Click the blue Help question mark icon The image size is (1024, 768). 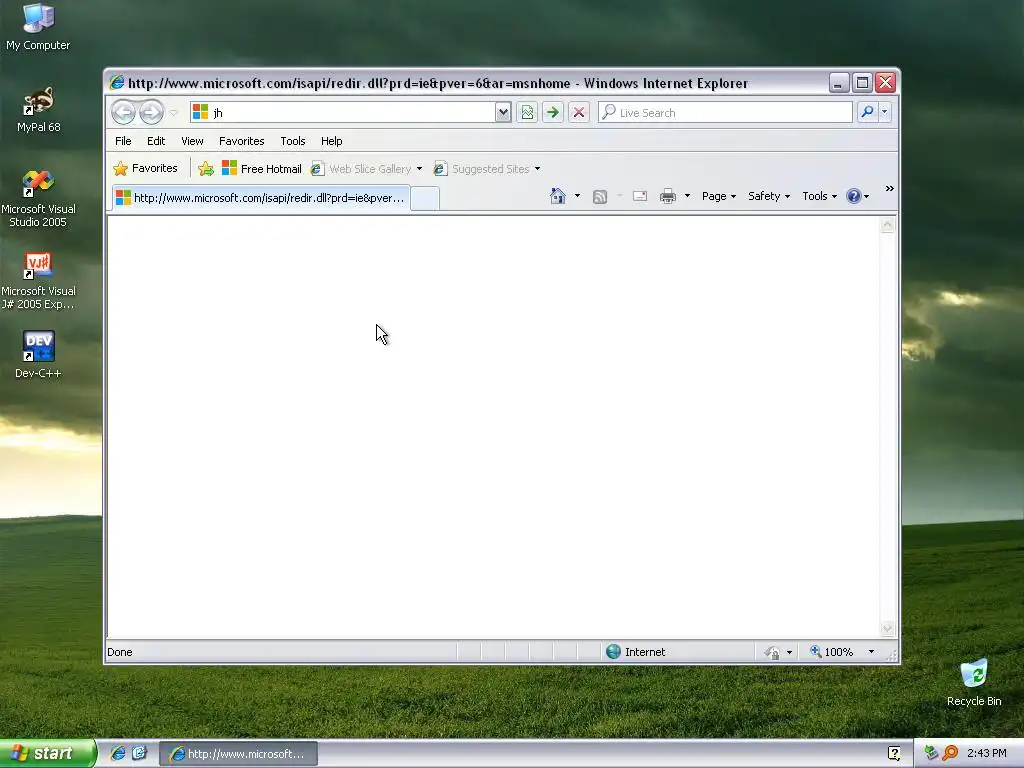(x=854, y=196)
